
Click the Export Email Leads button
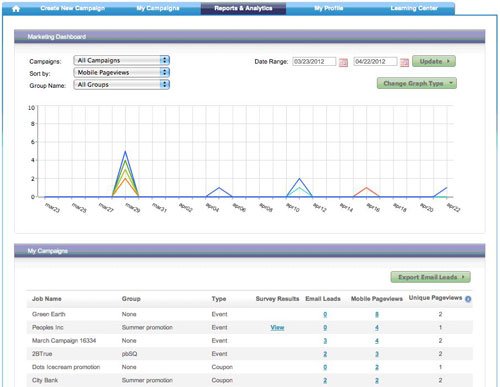(x=430, y=277)
